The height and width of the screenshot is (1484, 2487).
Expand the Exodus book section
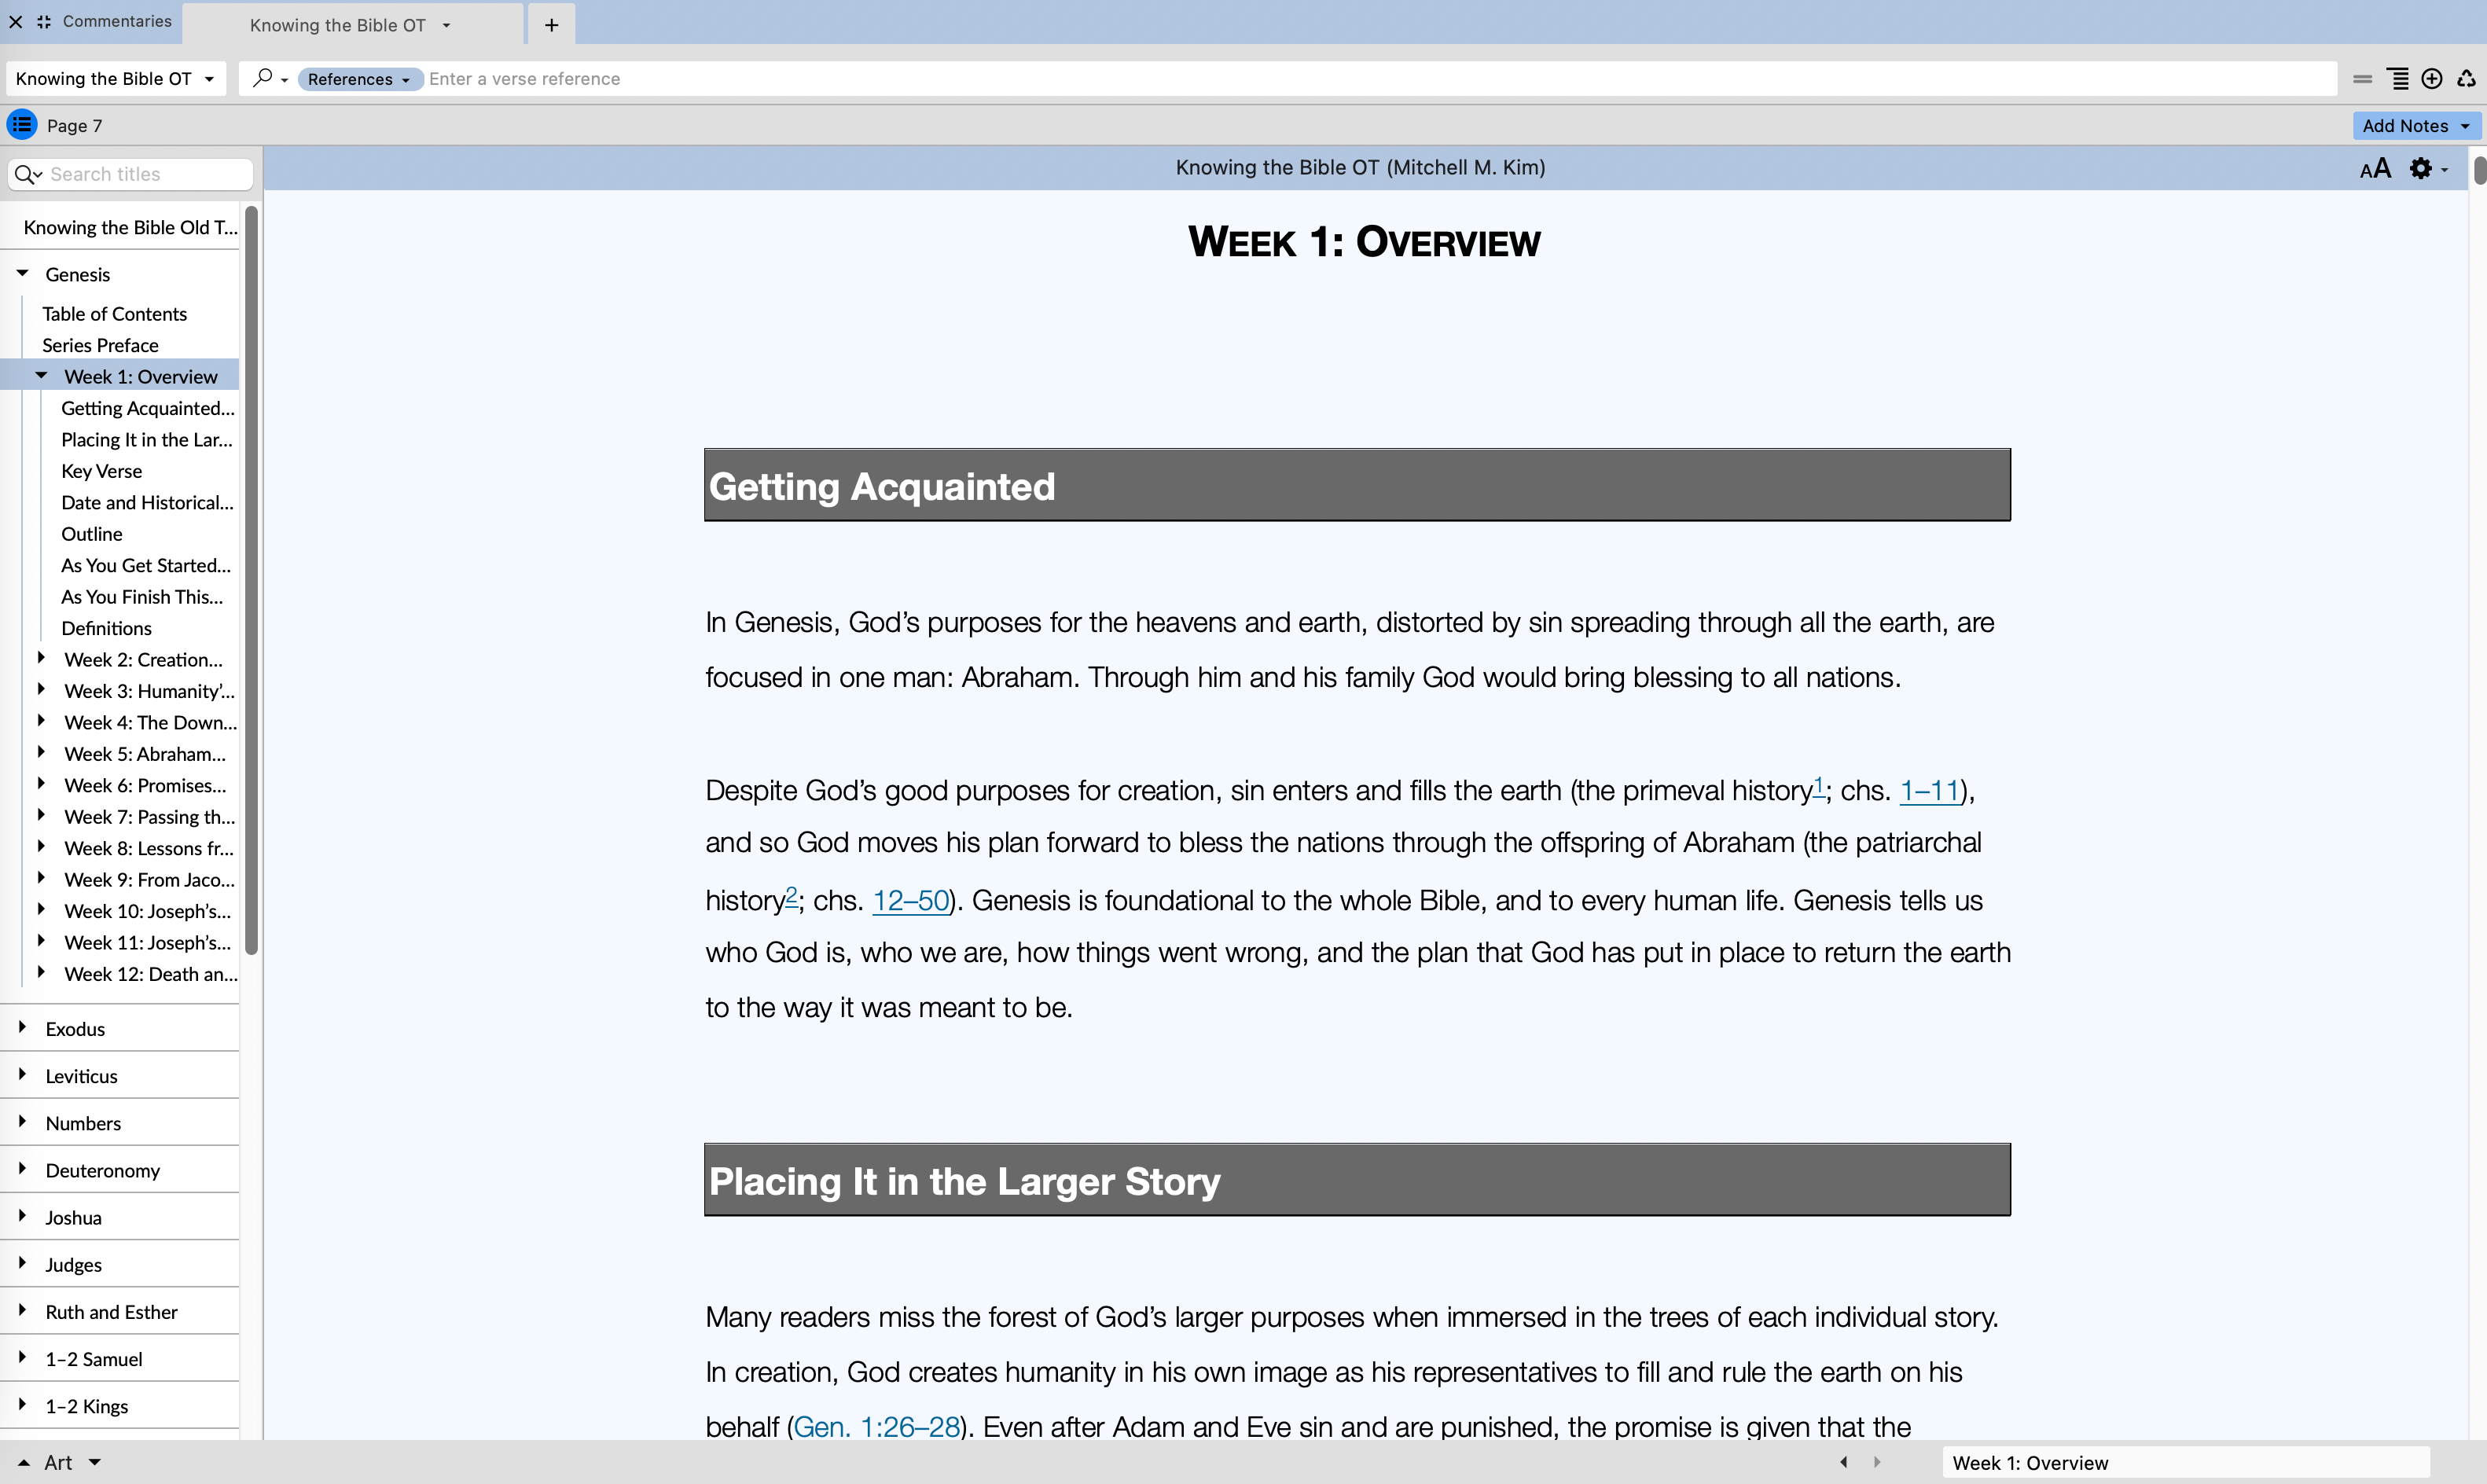pyautogui.click(x=23, y=1028)
